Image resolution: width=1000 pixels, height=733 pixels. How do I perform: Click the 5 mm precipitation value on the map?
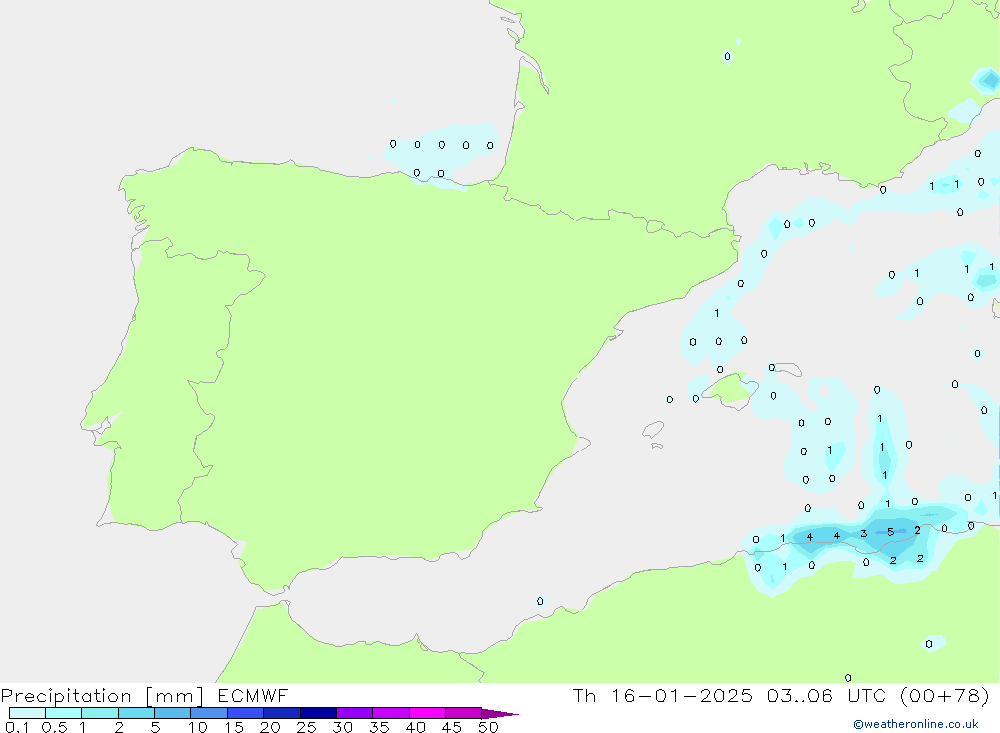[x=890, y=532]
